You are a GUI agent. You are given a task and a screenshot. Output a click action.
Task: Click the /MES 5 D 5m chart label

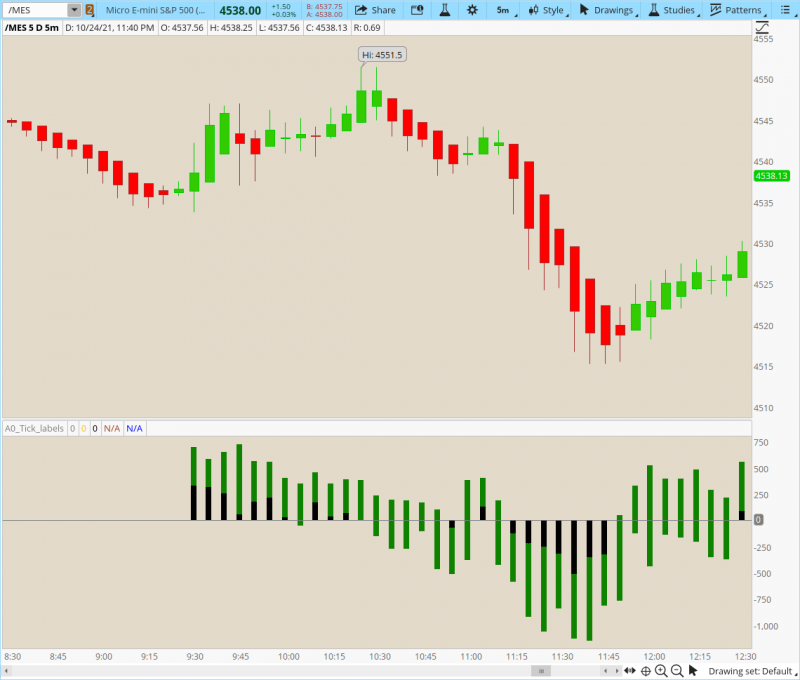tap(32, 28)
